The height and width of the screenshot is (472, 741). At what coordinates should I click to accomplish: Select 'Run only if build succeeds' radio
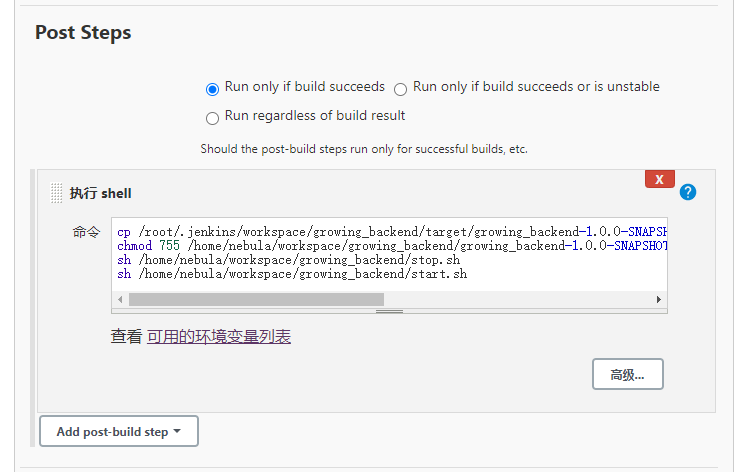pos(212,88)
